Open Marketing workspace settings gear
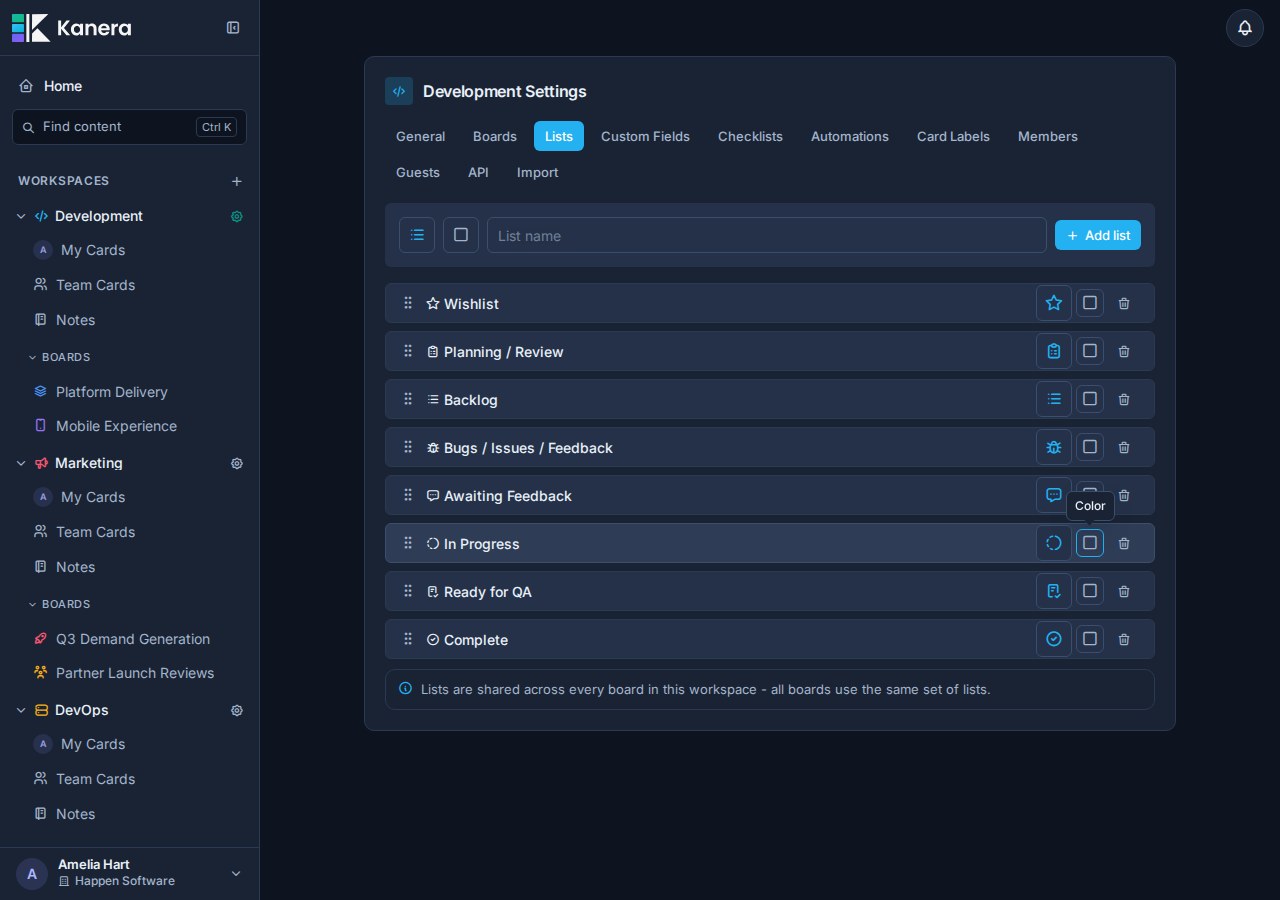Image resolution: width=1280 pixels, height=900 pixels. 237,463
